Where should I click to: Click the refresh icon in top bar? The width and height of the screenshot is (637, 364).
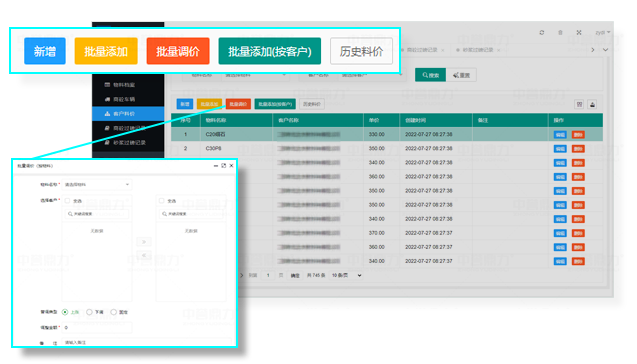click(542, 32)
